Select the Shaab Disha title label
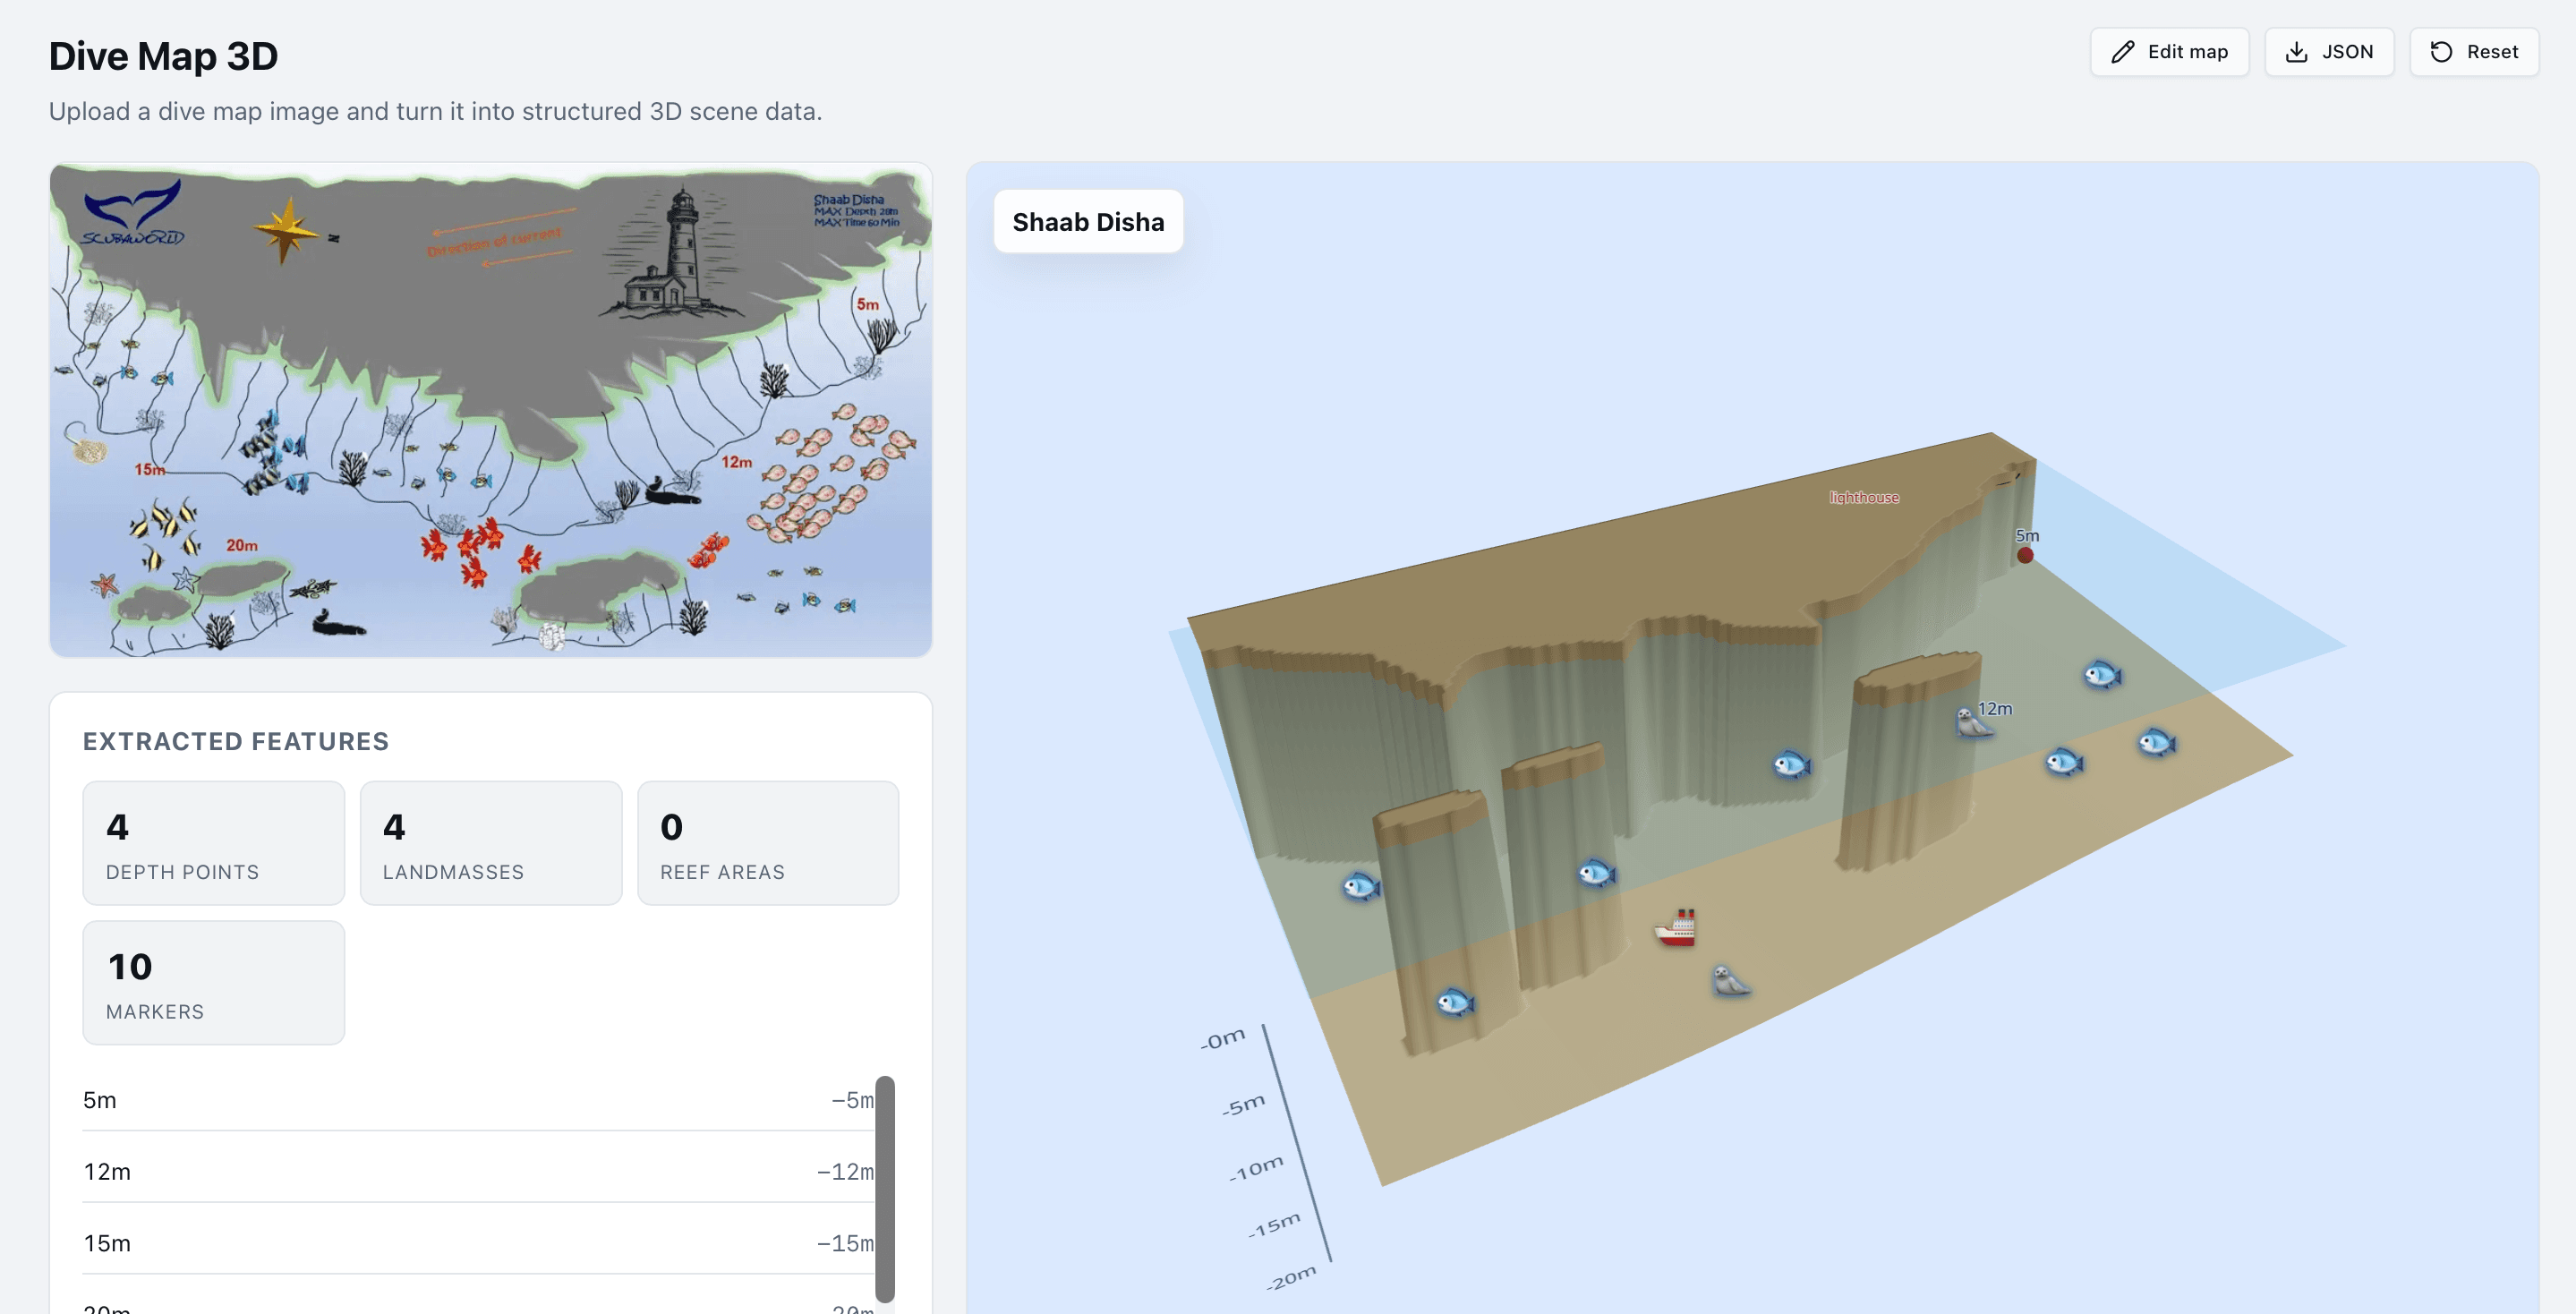The image size is (2576, 1314). tap(1088, 222)
